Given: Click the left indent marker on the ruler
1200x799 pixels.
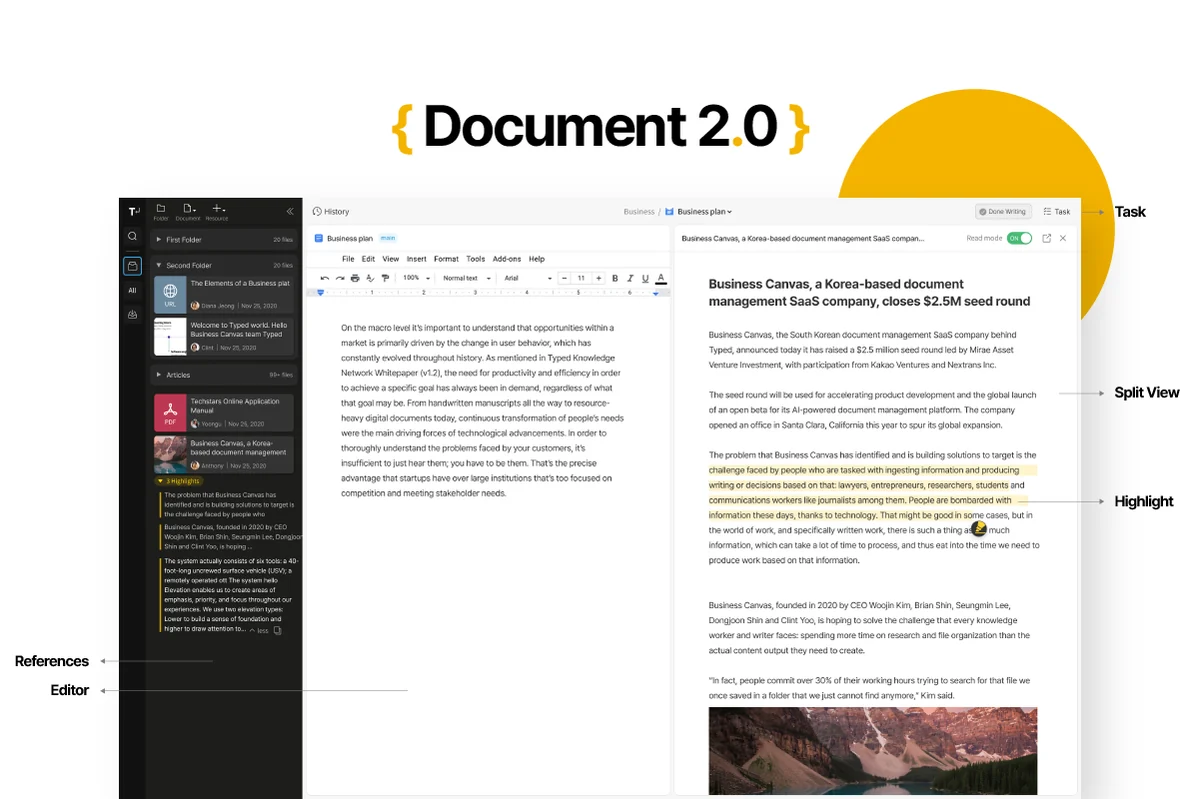Looking at the screenshot, I should (x=320, y=293).
